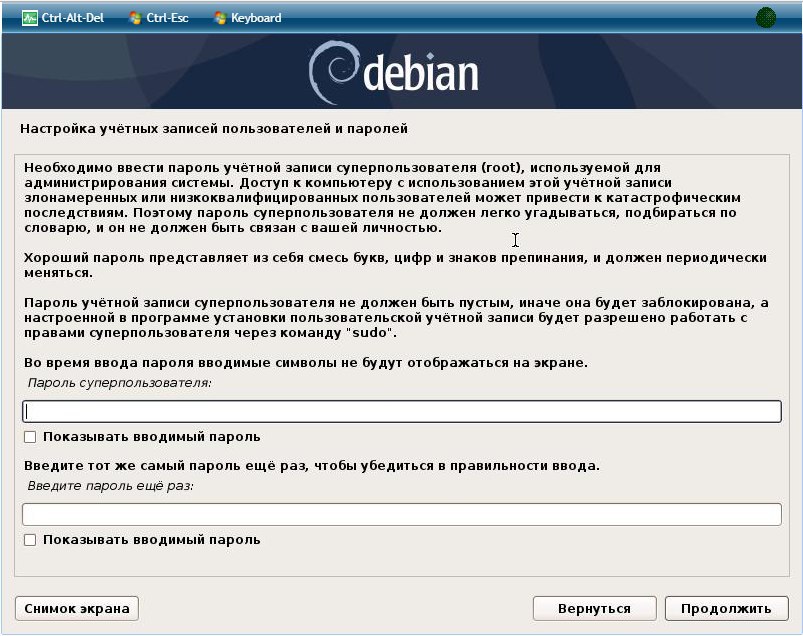Click the line Введите тот же самый пароль
The height and width of the screenshot is (636, 803).
point(311,465)
